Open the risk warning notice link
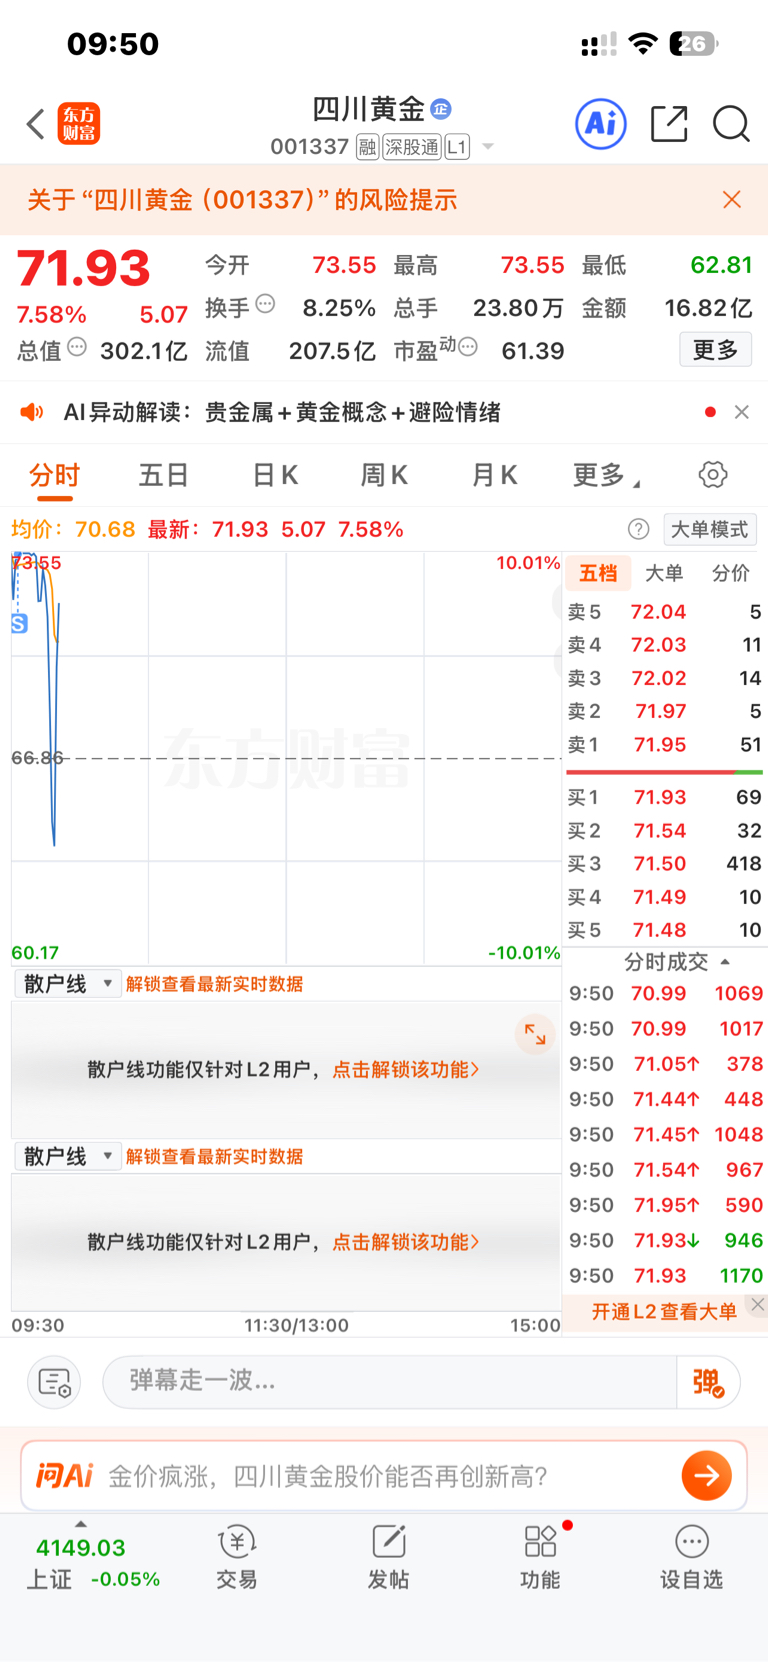Viewport: 768px width, 1662px height. 242,200
